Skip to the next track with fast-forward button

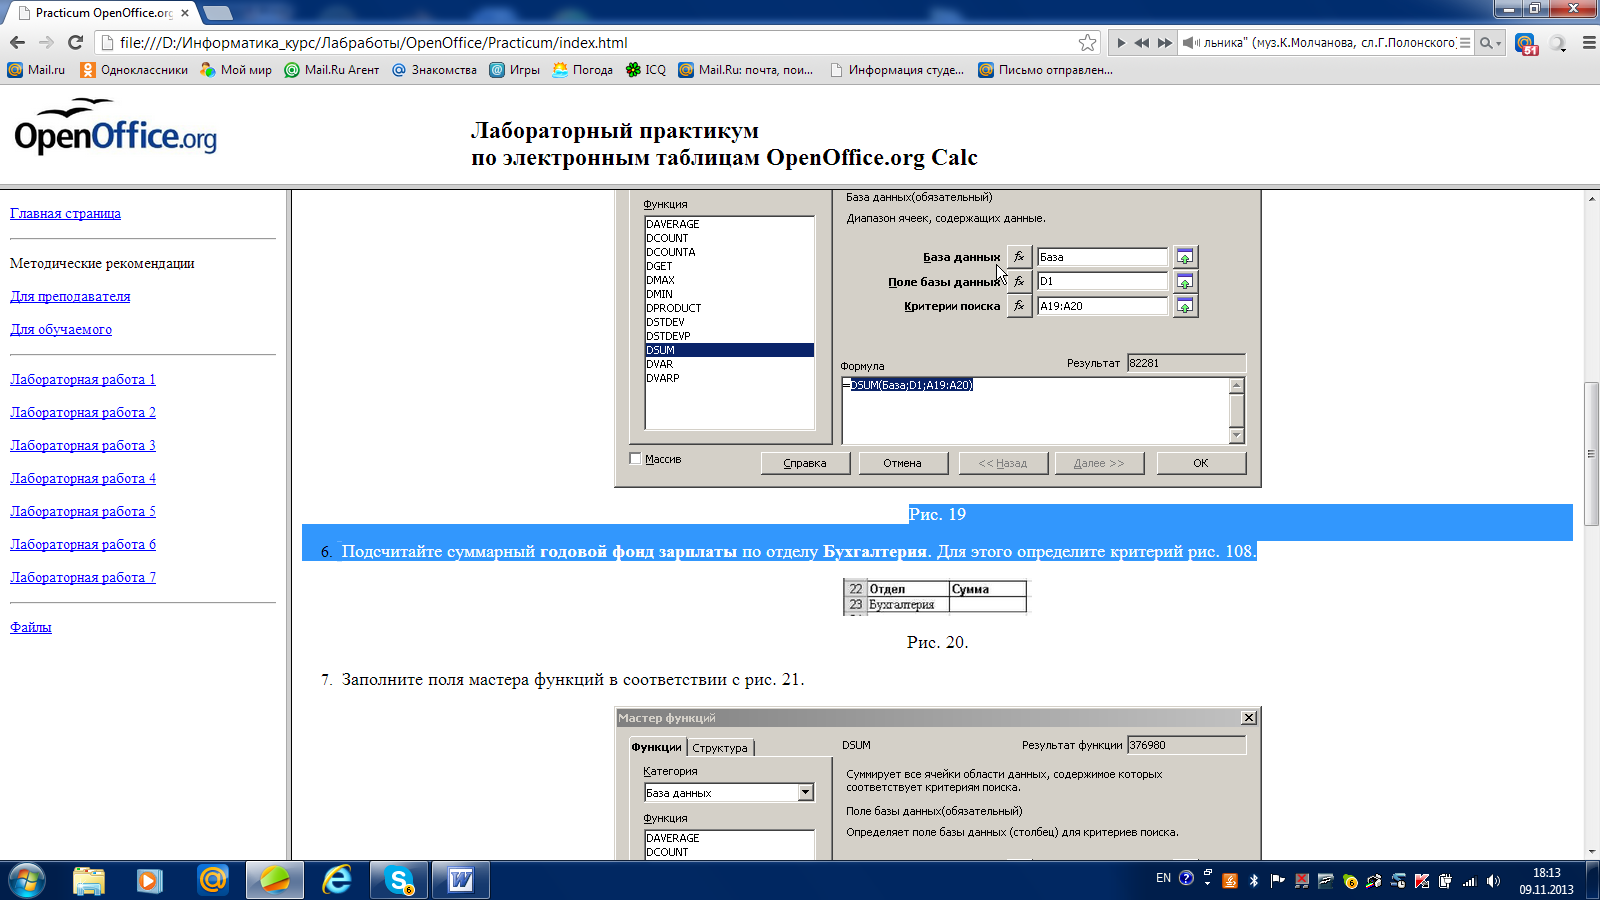1165,43
